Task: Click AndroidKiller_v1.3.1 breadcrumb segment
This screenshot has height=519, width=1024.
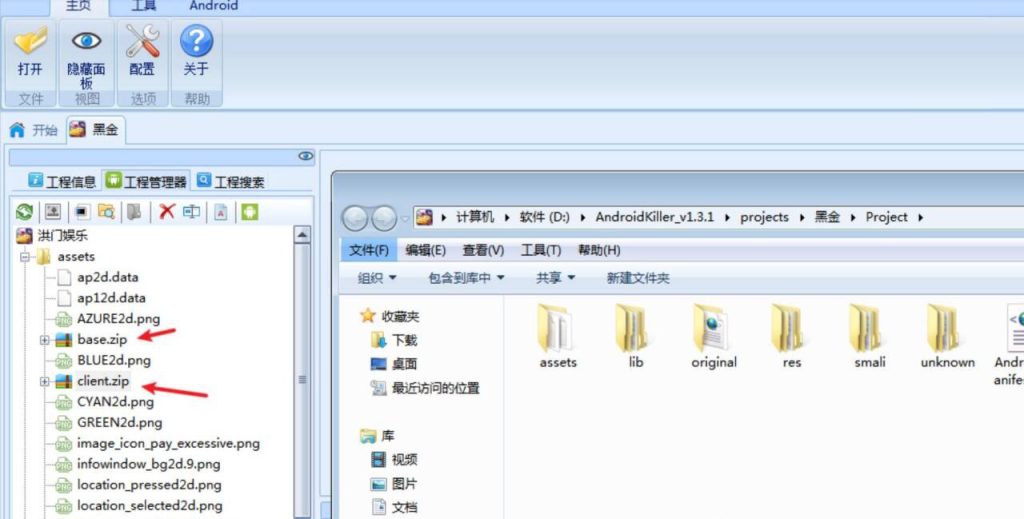Action: (654, 217)
